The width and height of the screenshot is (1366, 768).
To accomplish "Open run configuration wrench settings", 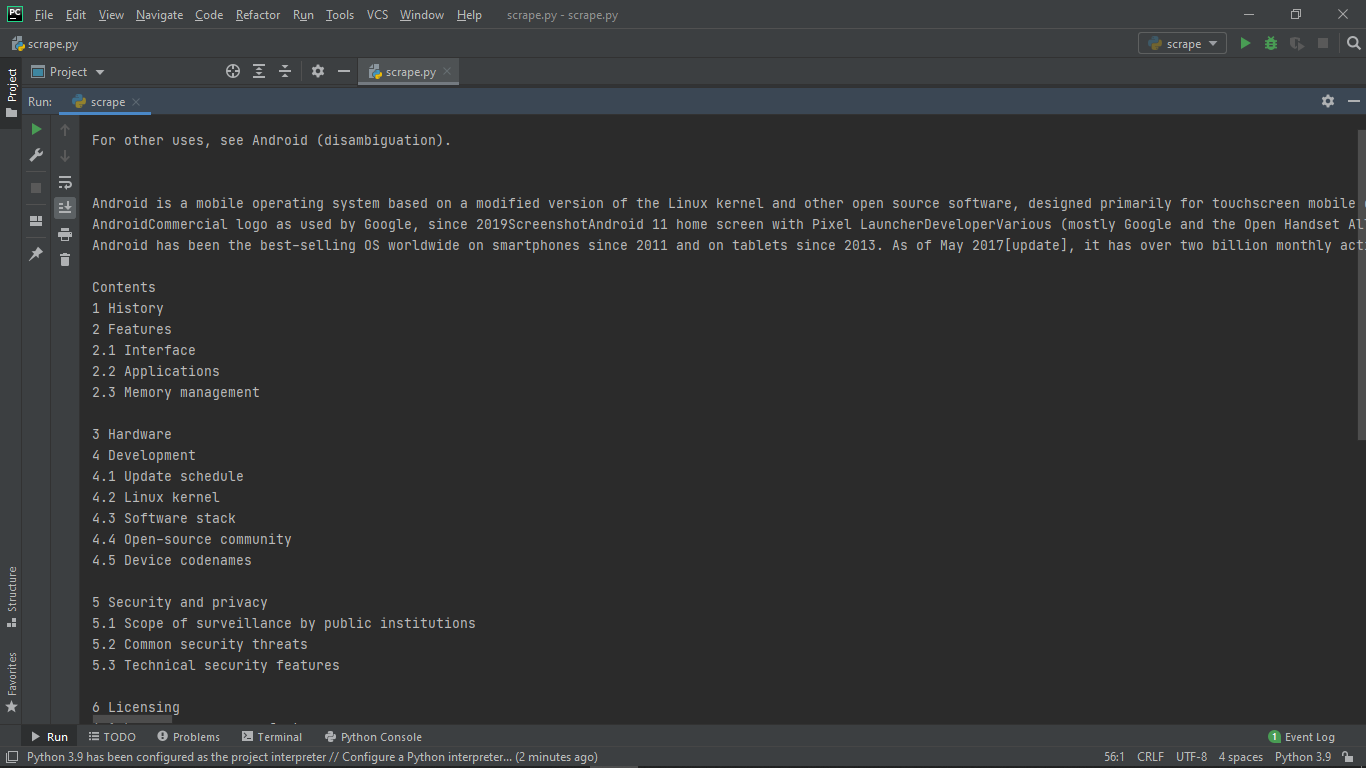I will pyautogui.click(x=36, y=155).
